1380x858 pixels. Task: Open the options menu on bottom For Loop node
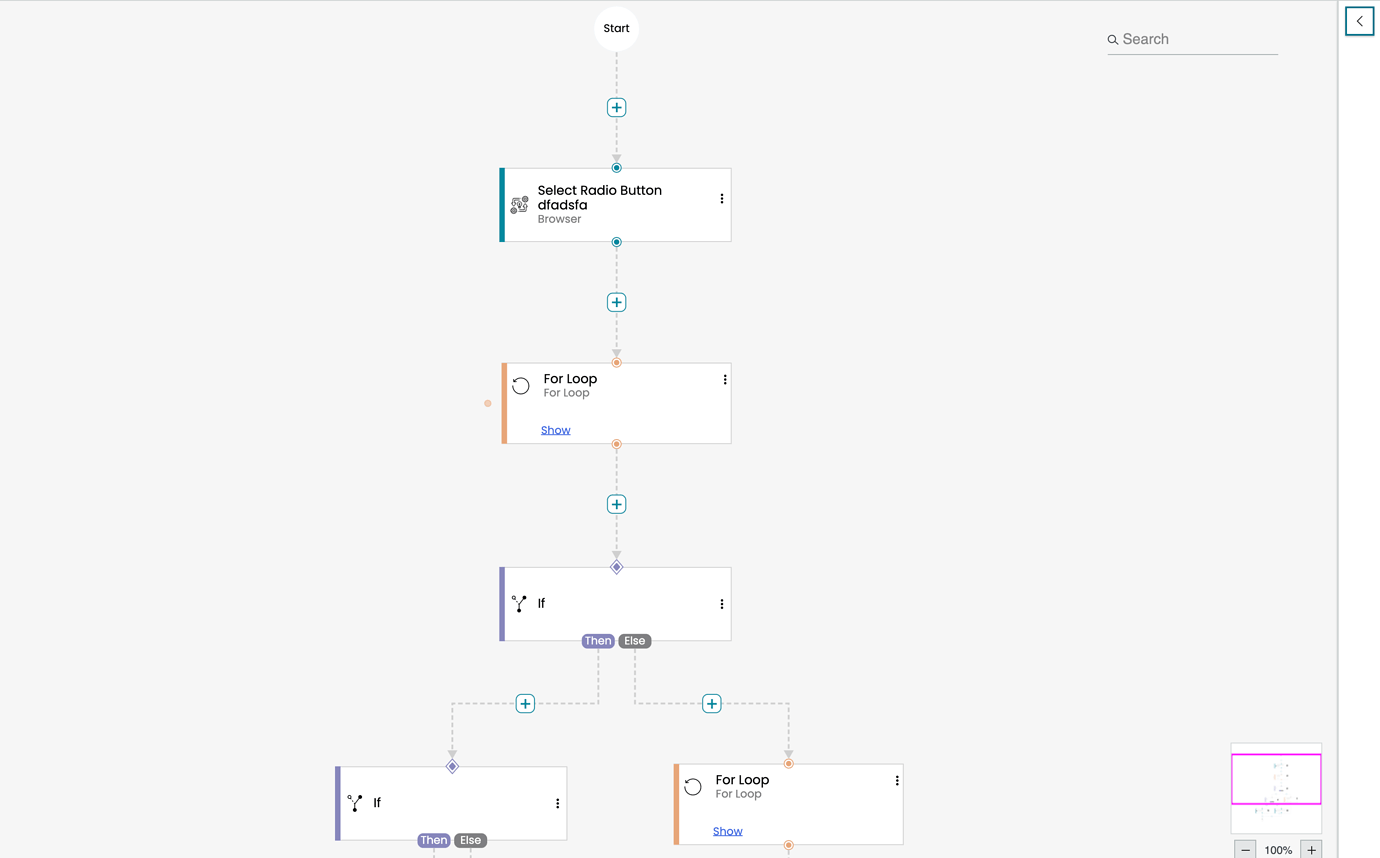click(x=896, y=780)
